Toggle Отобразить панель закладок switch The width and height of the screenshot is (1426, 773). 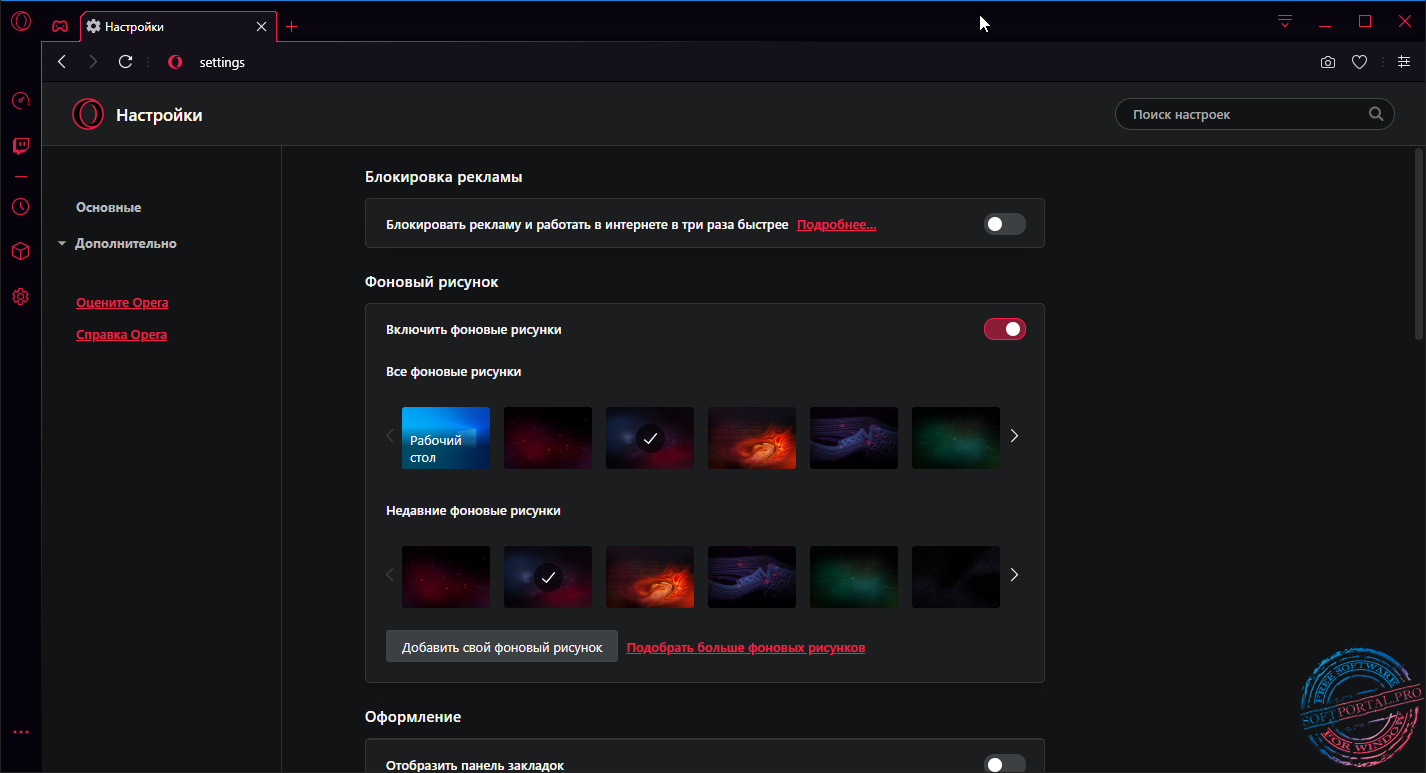click(x=1005, y=765)
